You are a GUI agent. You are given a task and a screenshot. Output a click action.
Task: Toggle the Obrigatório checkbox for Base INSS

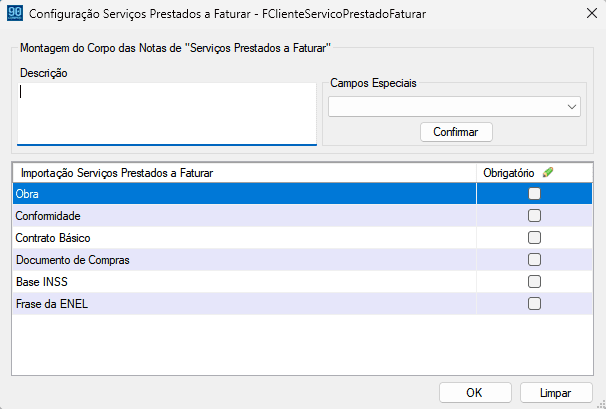click(x=534, y=281)
